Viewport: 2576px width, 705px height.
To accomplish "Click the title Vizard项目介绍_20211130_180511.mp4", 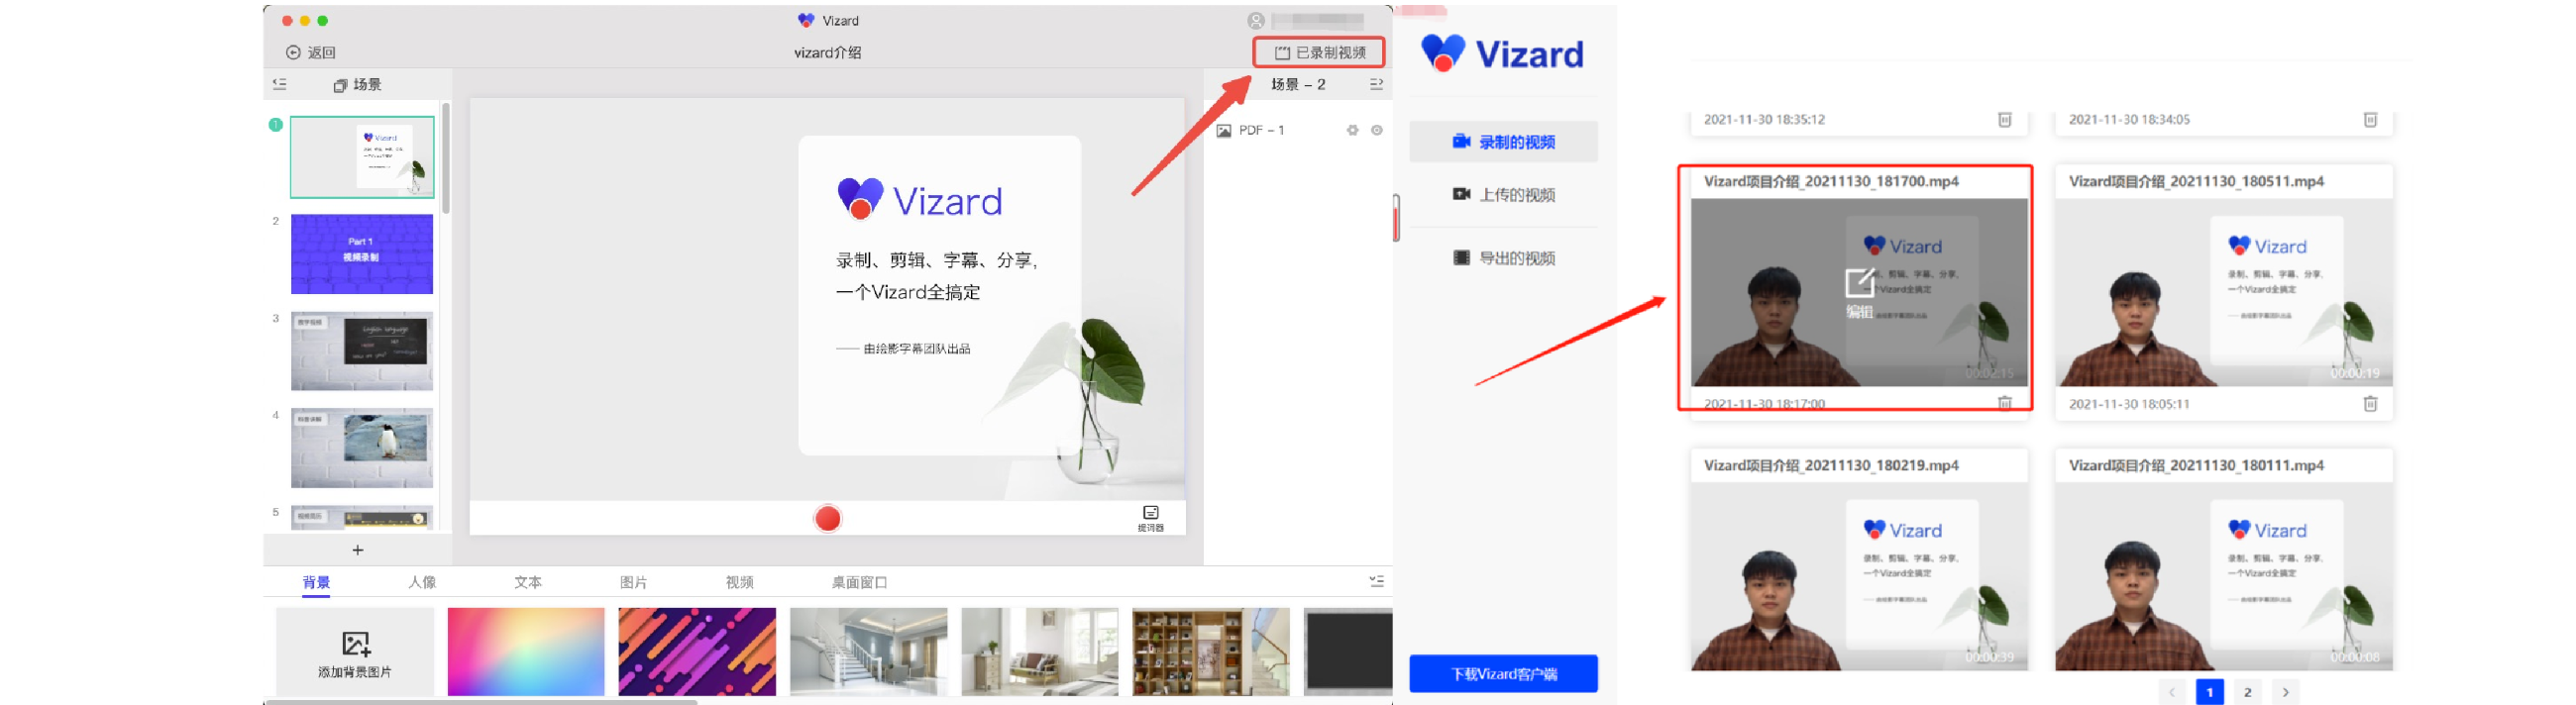I will [2196, 182].
